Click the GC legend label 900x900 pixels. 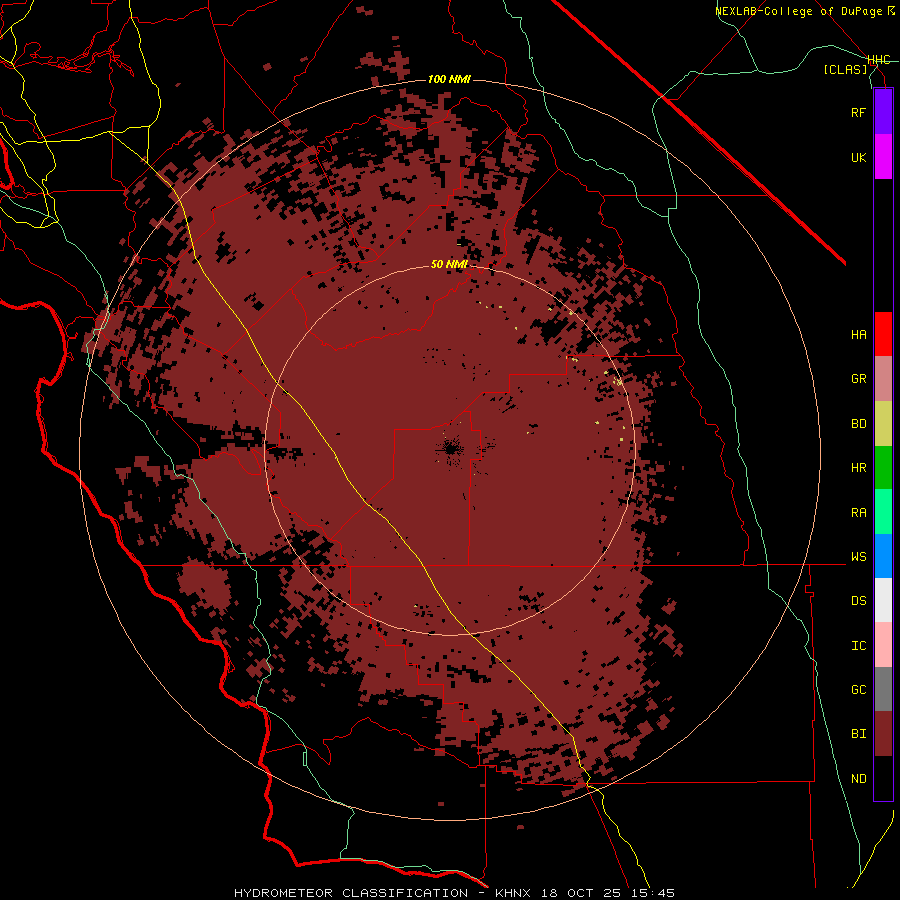859,690
